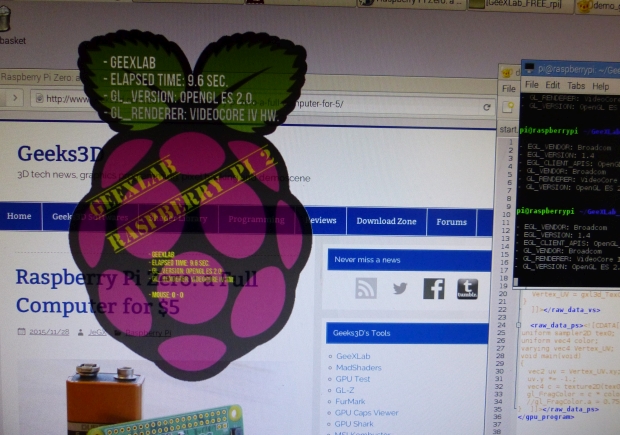Viewport: 620px width, 435px height.
Task: Click the page icon in the address bar
Action: pos(40,98)
